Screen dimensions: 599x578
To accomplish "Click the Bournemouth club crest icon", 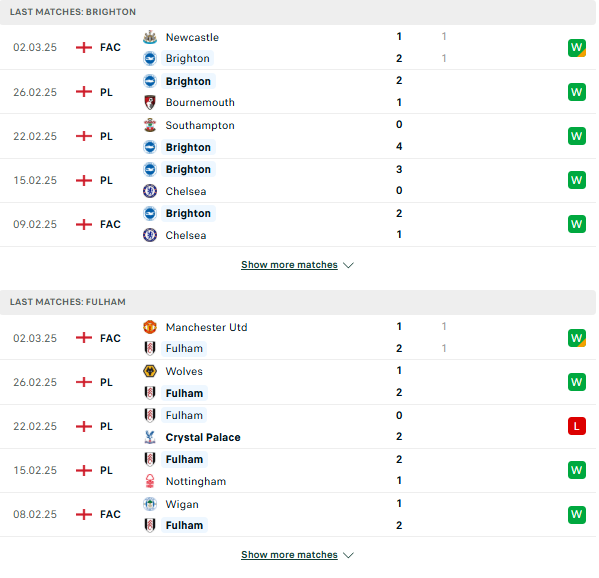I will pyautogui.click(x=150, y=102).
